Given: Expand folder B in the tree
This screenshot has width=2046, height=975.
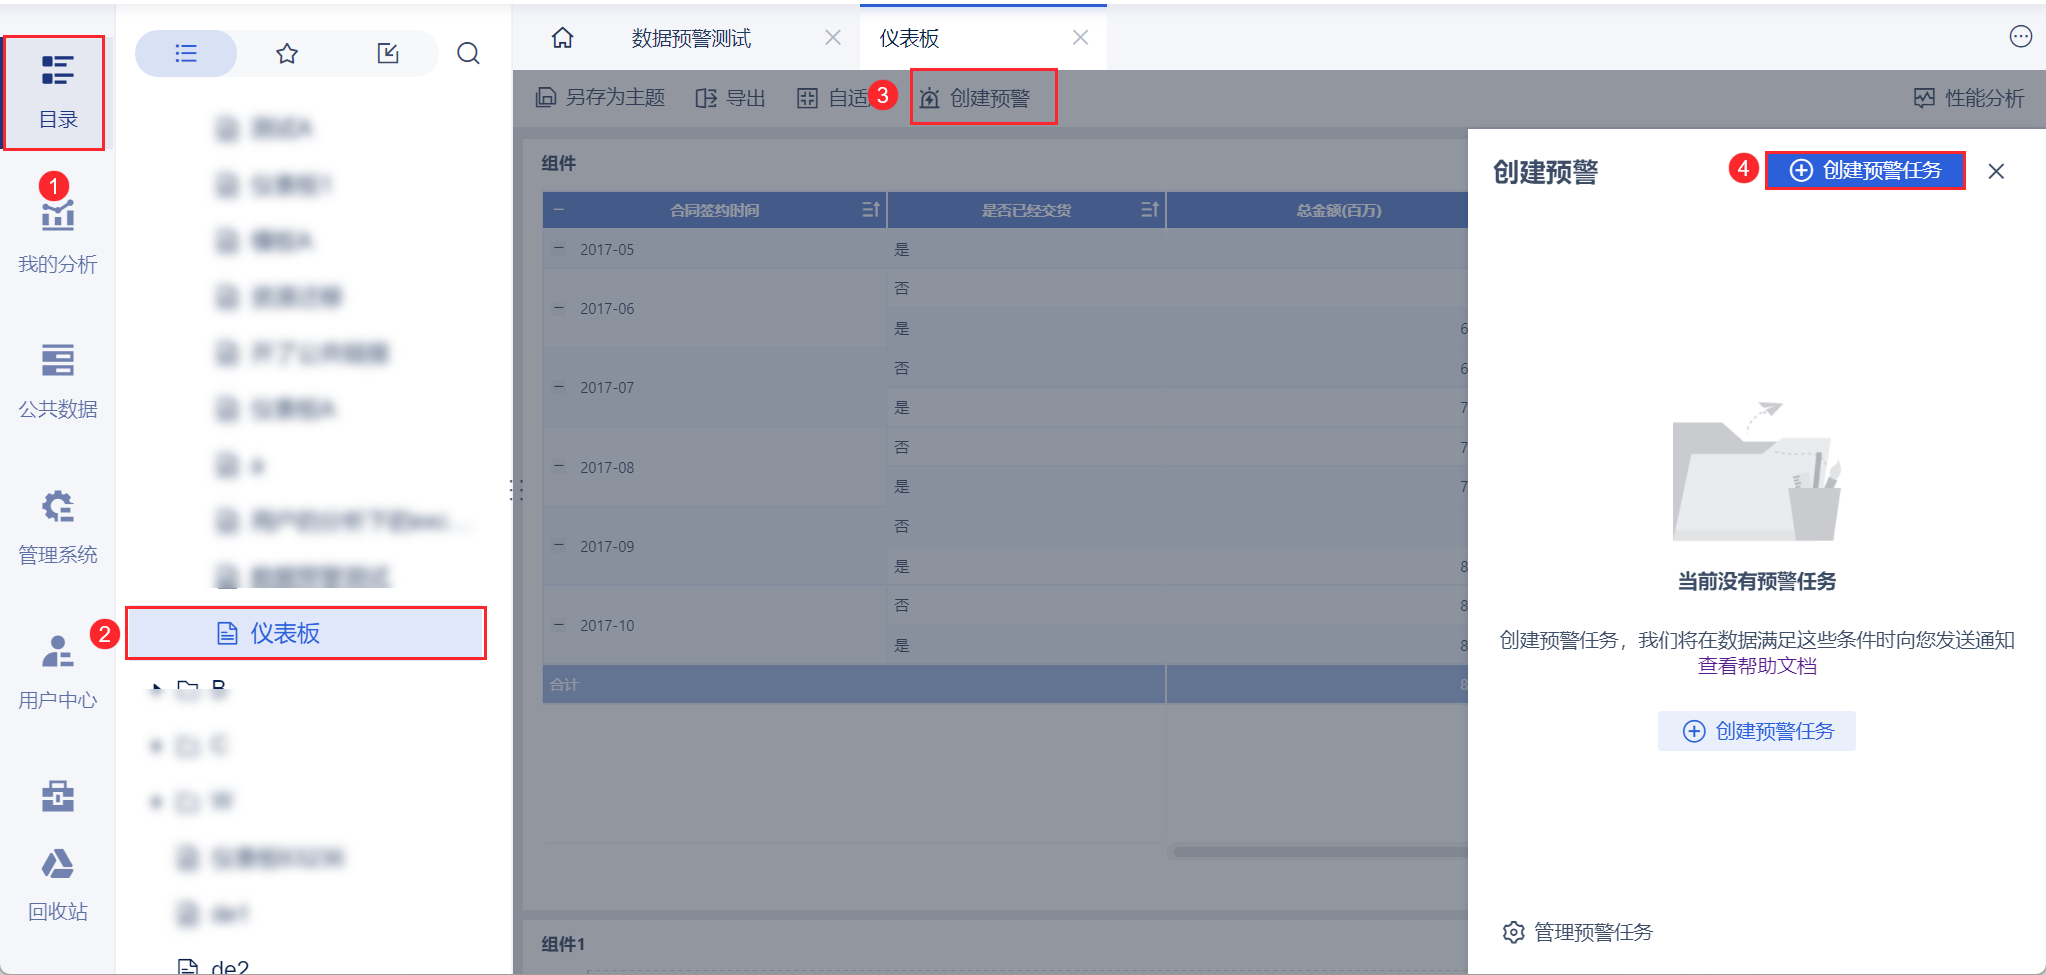Looking at the screenshot, I should click(x=157, y=687).
